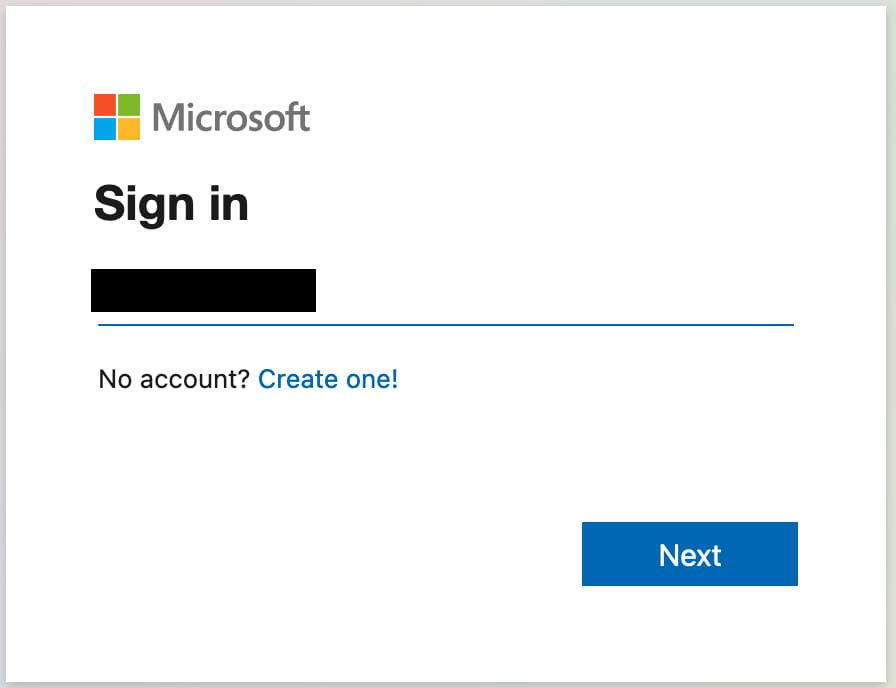Screen dimensions: 896x688
Task: Click the Microsoft wordmark text
Action: (231, 118)
